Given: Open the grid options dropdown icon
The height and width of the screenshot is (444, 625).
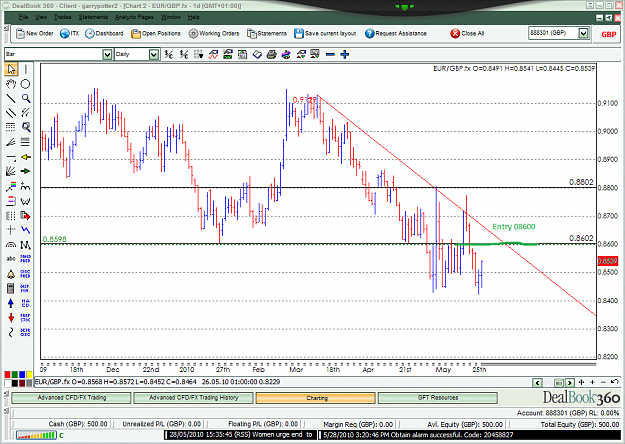Looking at the screenshot, I should 199,54.
